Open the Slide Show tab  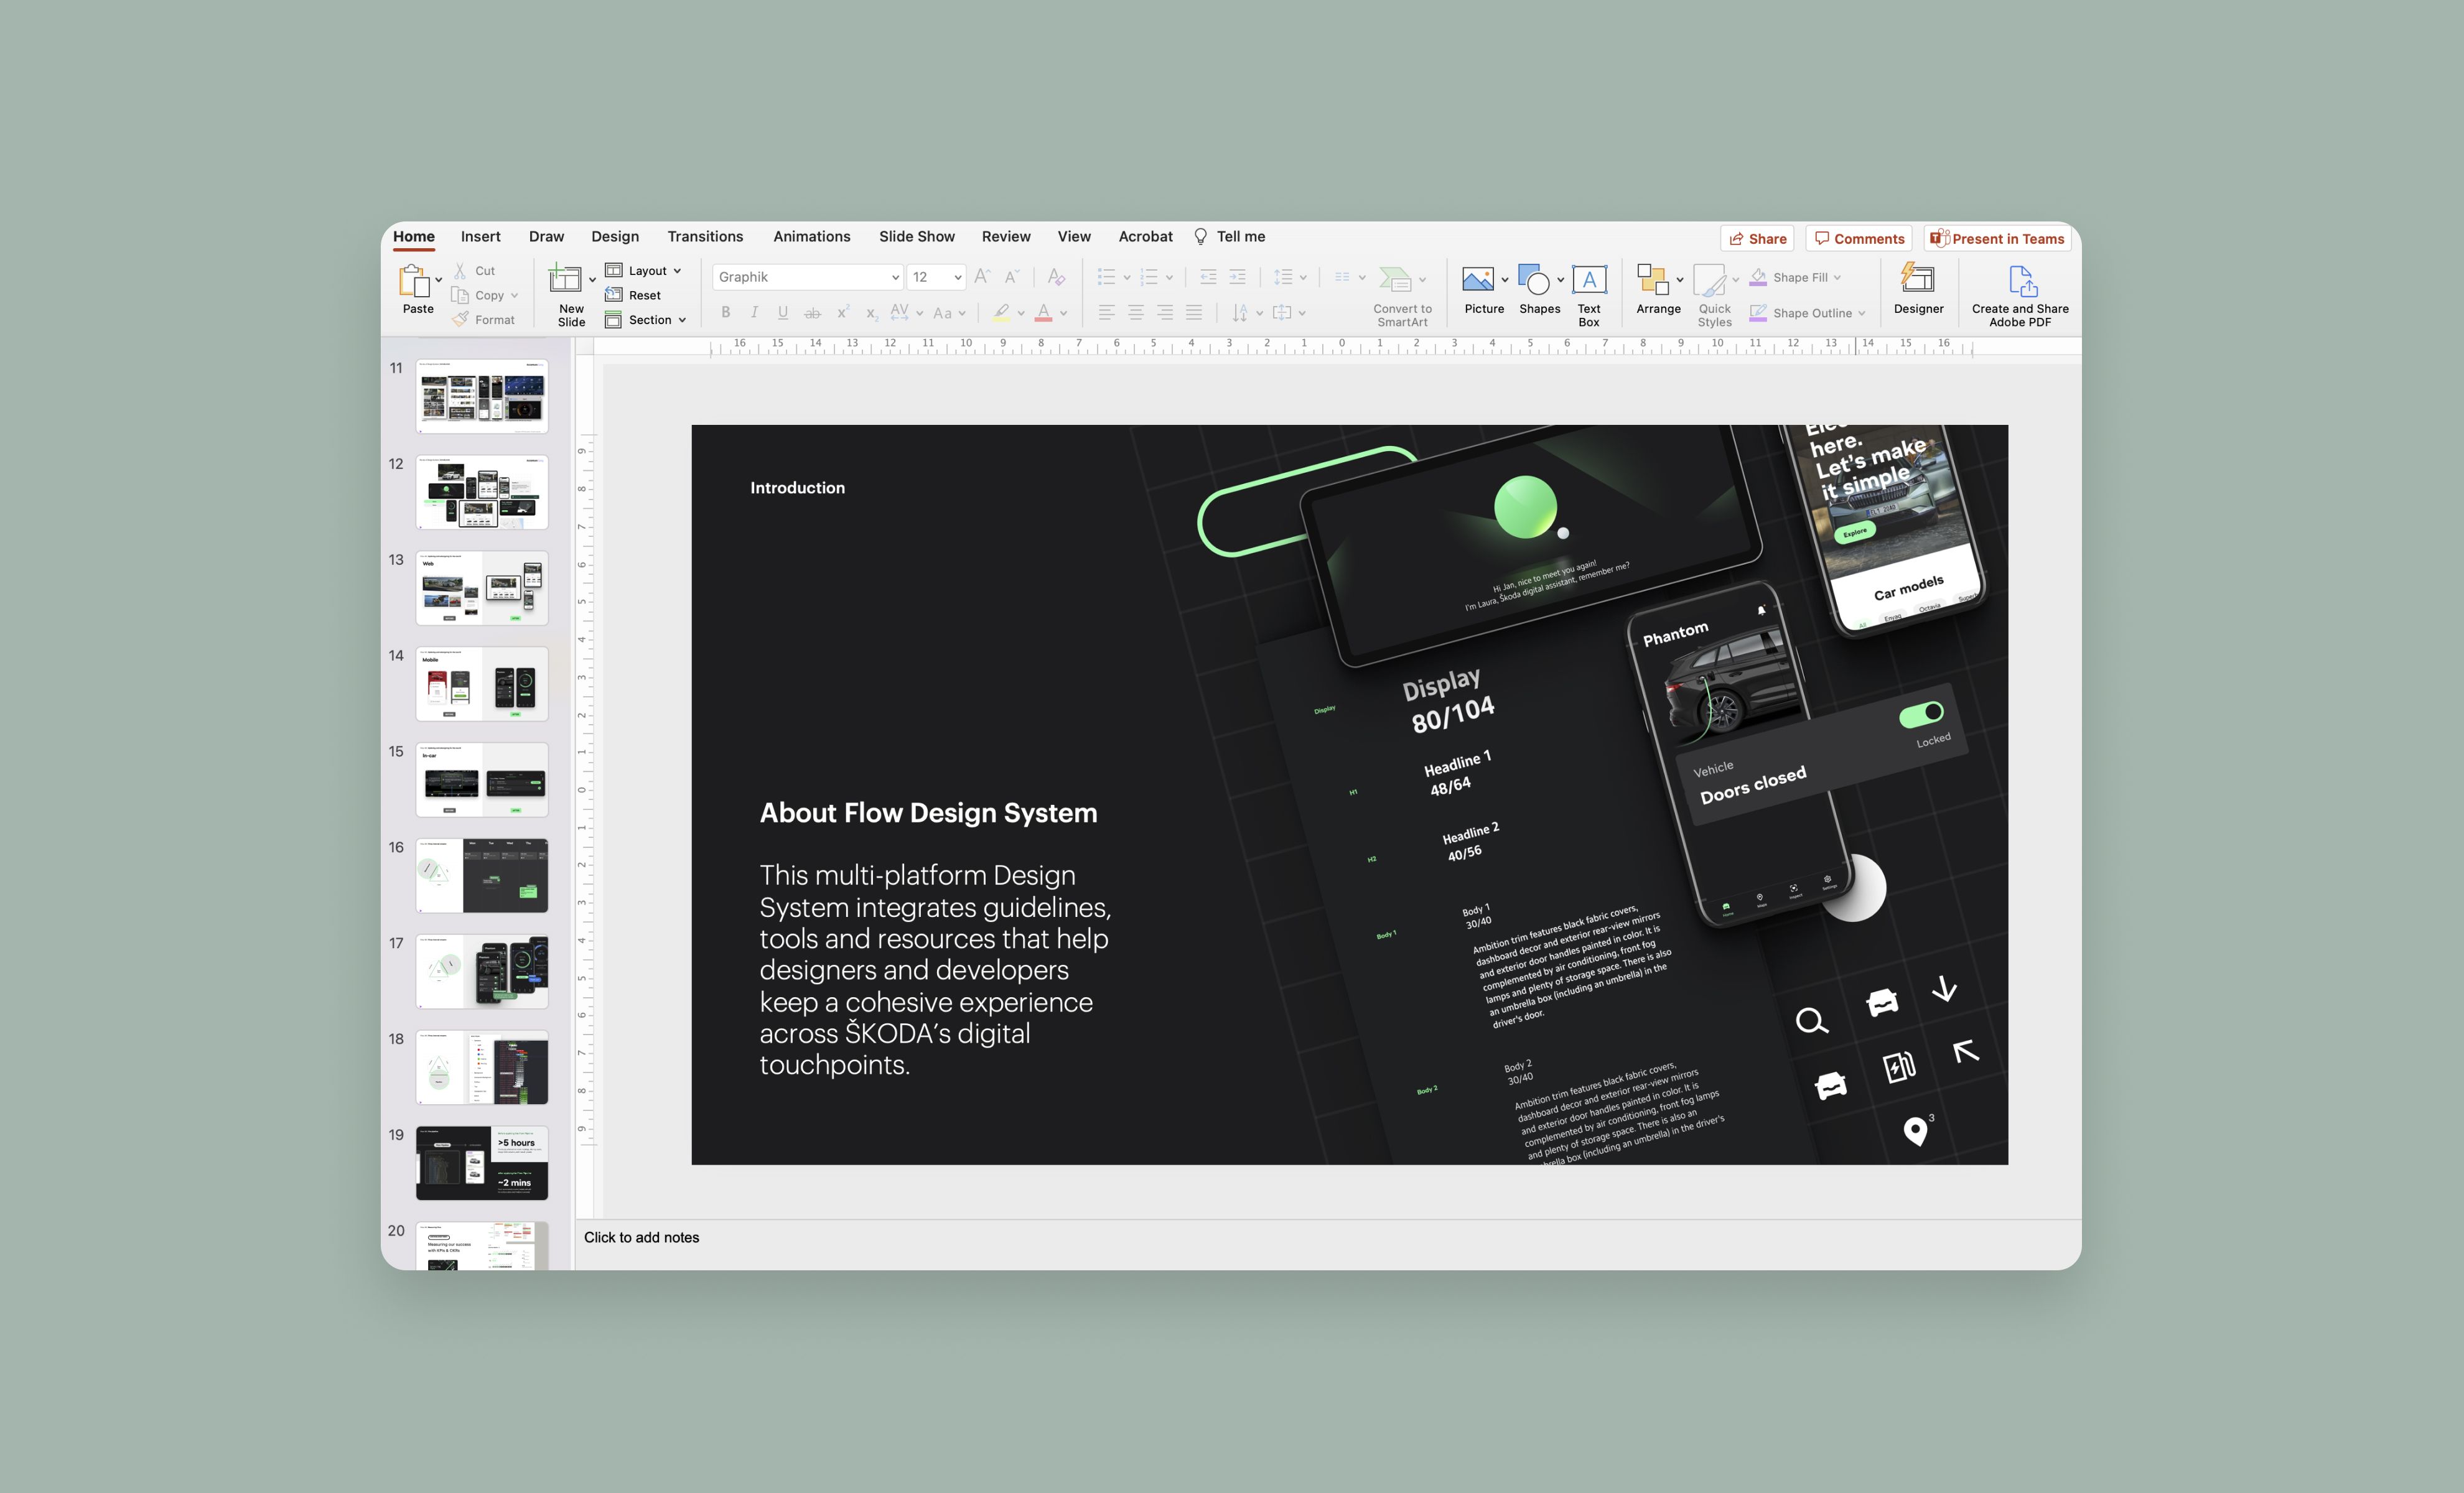tap(916, 237)
